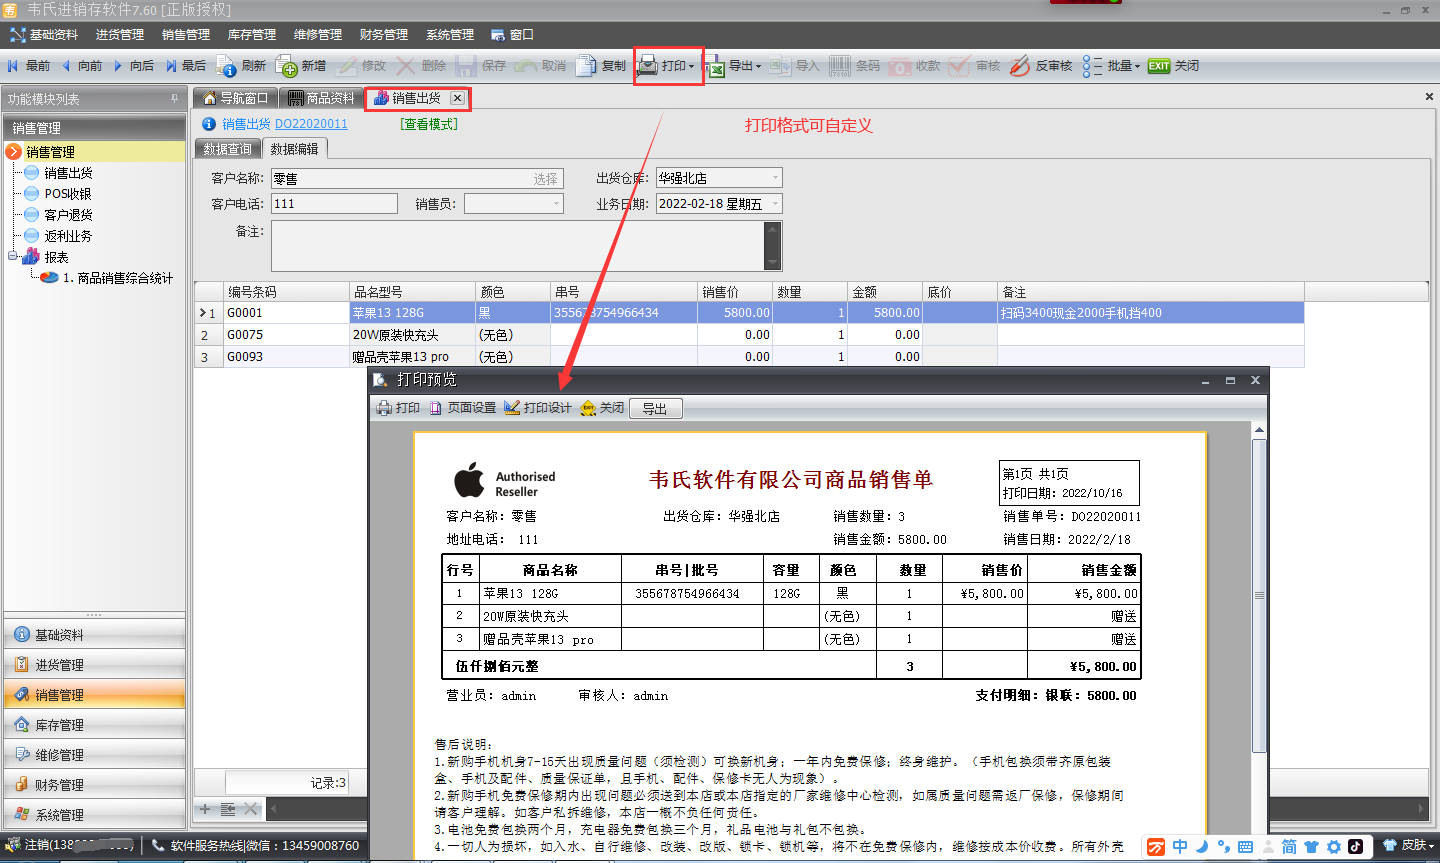Switch to the 数据查询 tab
Image resolution: width=1440 pixels, height=863 pixels.
227,149
